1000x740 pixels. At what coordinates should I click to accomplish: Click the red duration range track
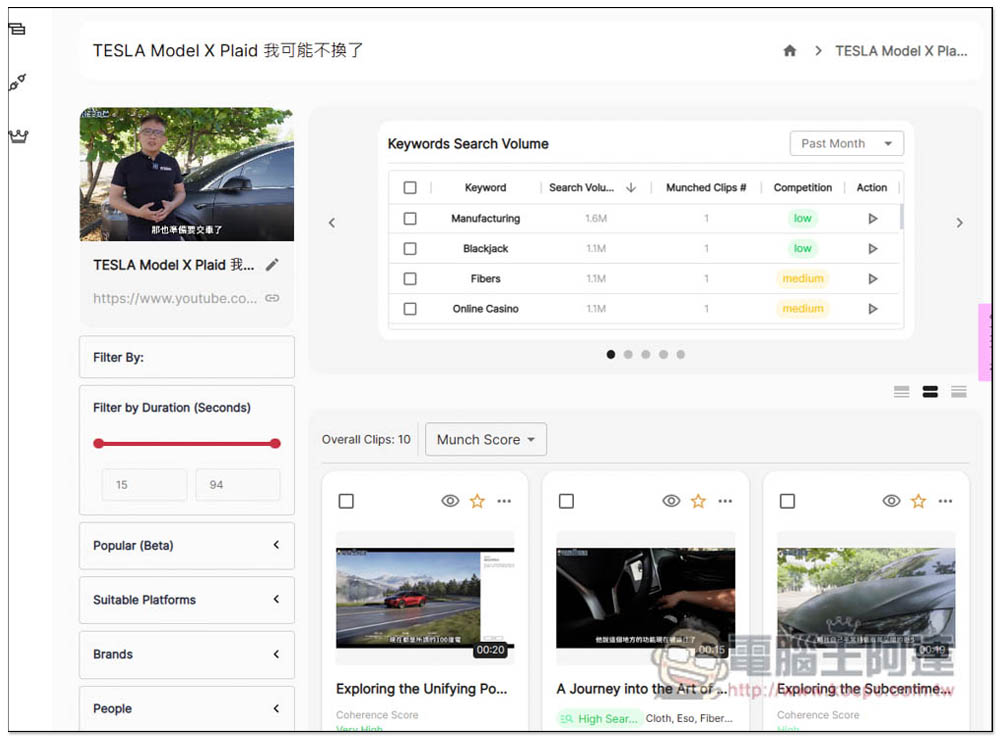coord(187,443)
